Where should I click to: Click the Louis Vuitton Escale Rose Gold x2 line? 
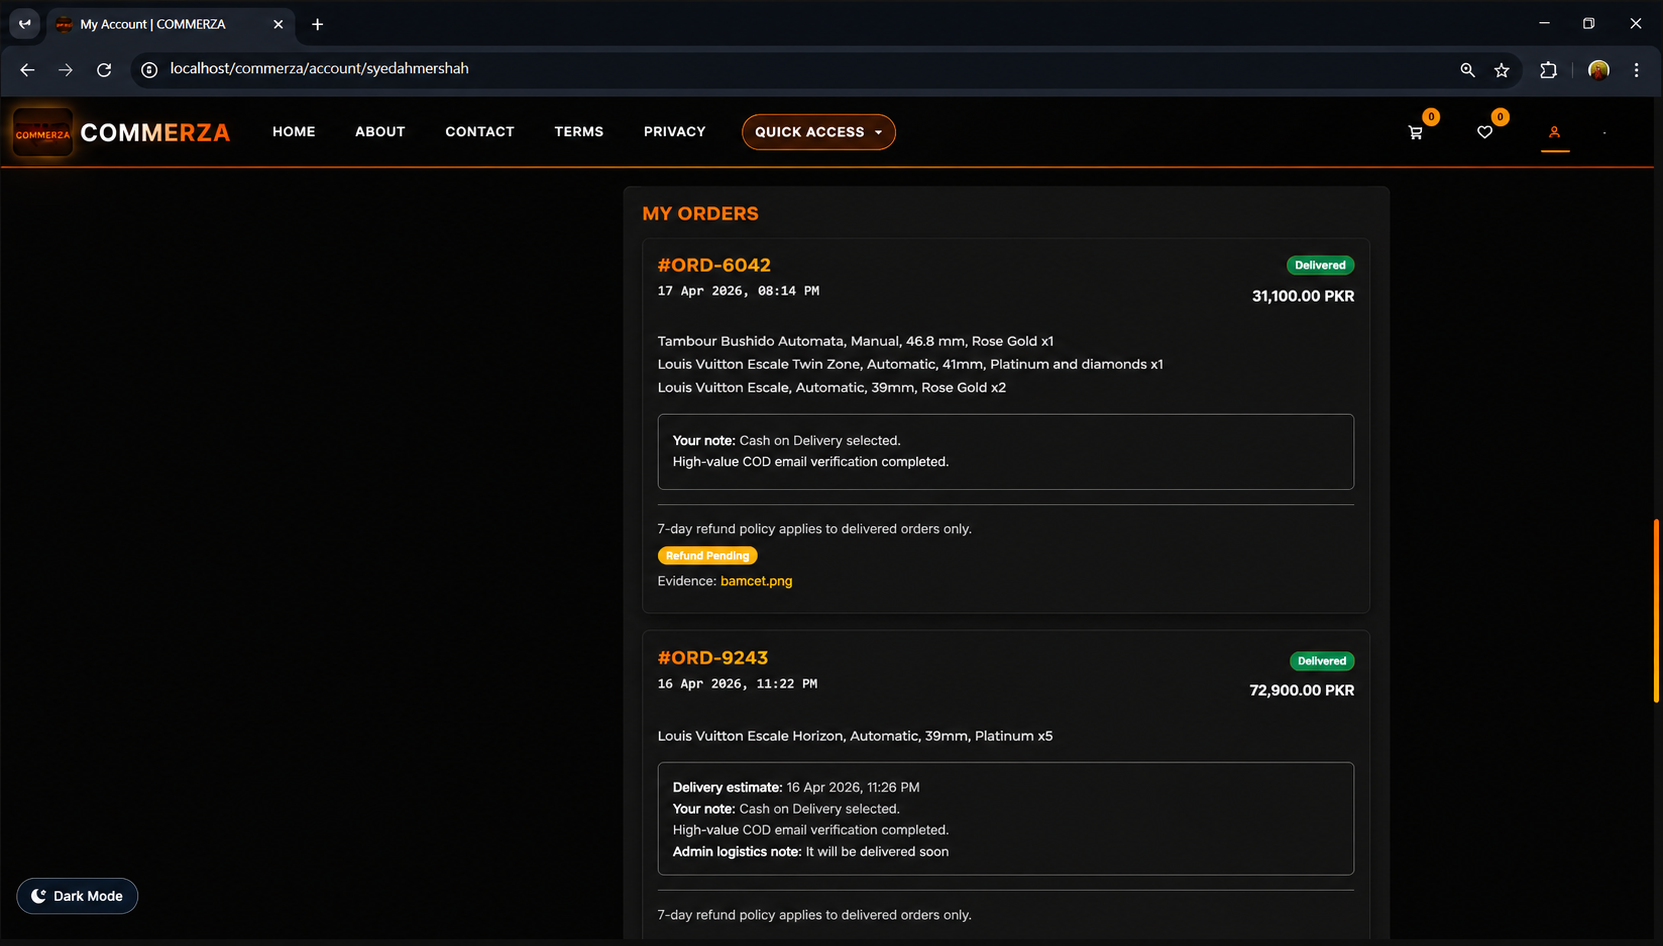832,387
